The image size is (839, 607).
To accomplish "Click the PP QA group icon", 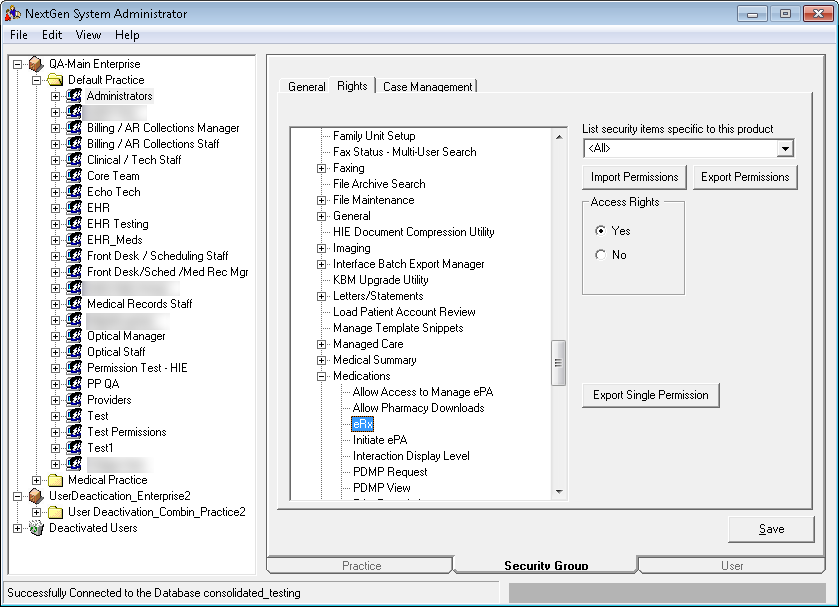I will 74,384.
